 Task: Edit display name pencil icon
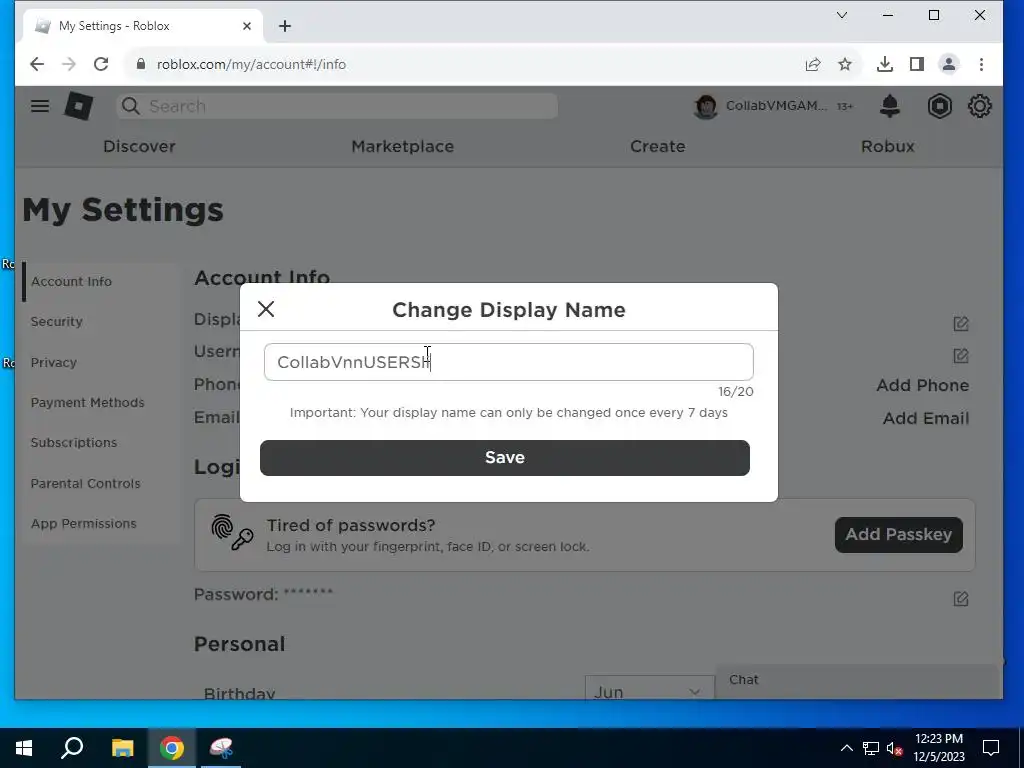[961, 323]
